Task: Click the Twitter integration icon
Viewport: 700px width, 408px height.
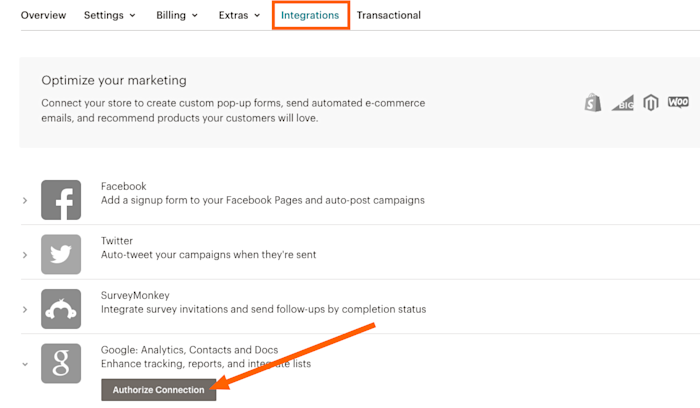Action: coord(61,254)
